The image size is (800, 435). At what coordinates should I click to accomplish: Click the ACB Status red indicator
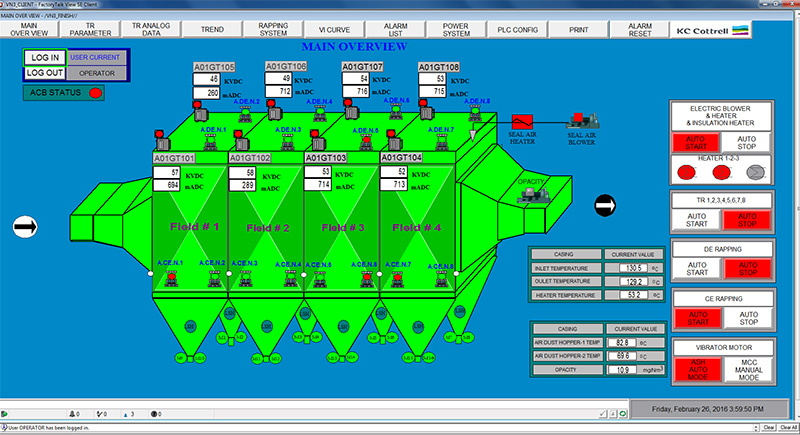(97, 93)
